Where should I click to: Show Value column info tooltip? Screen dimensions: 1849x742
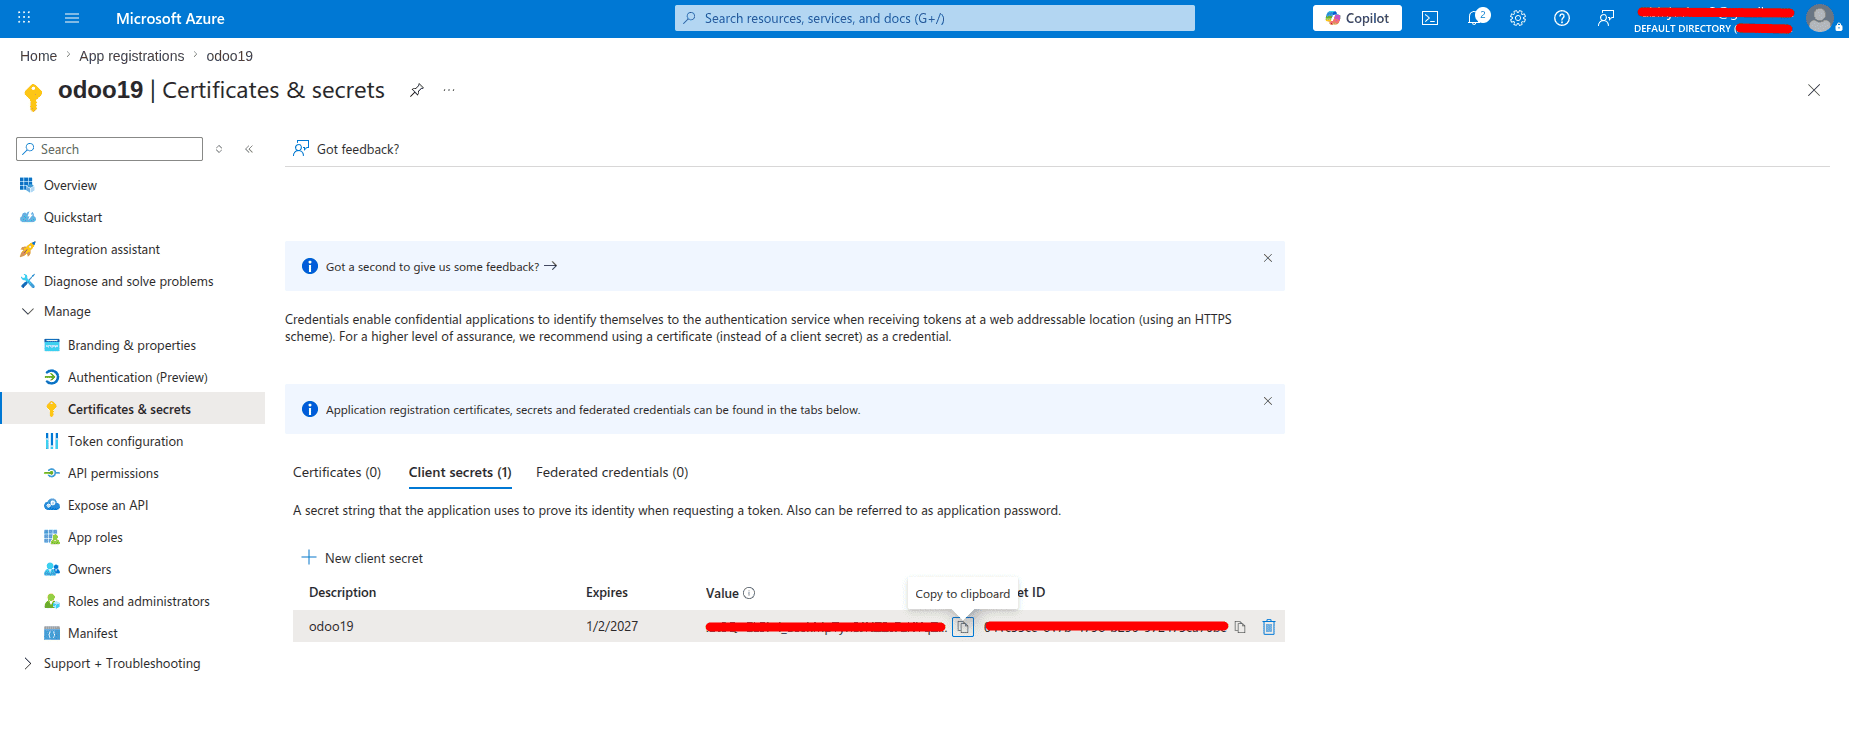click(x=749, y=593)
